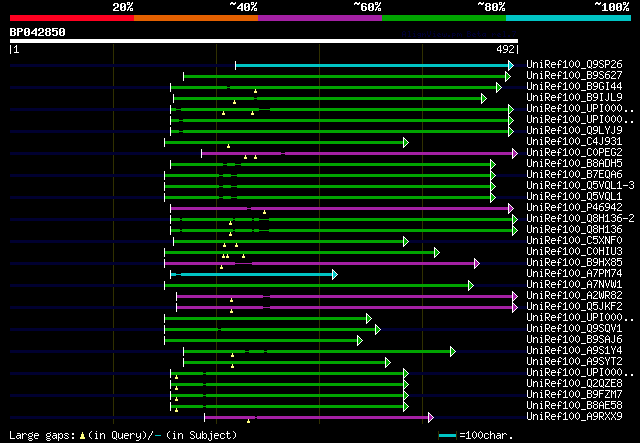Select the UniRef100_B9FZM7 label
The width and height of the screenshot is (640, 443).
574,394
